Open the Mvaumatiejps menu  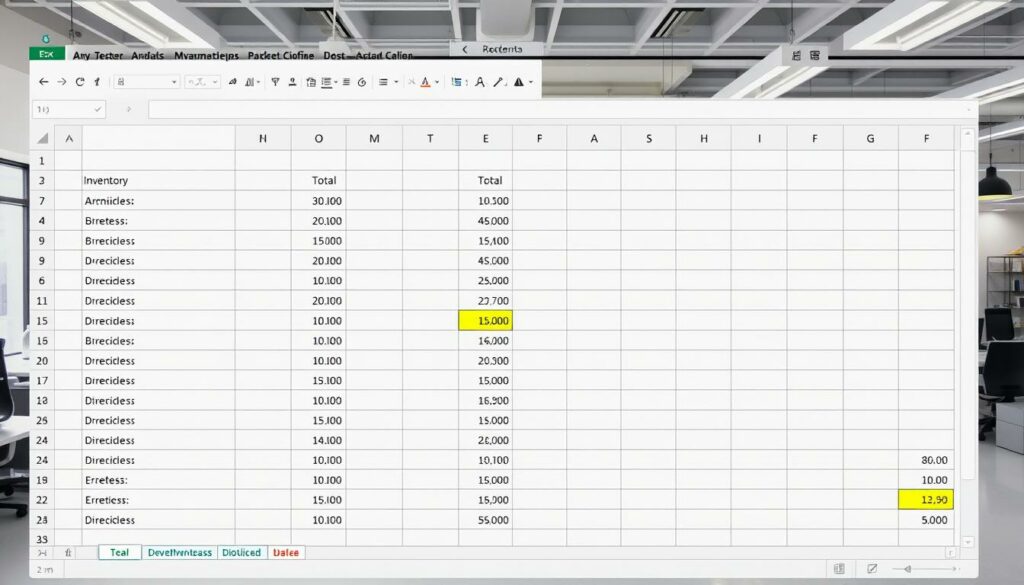click(206, 55)
